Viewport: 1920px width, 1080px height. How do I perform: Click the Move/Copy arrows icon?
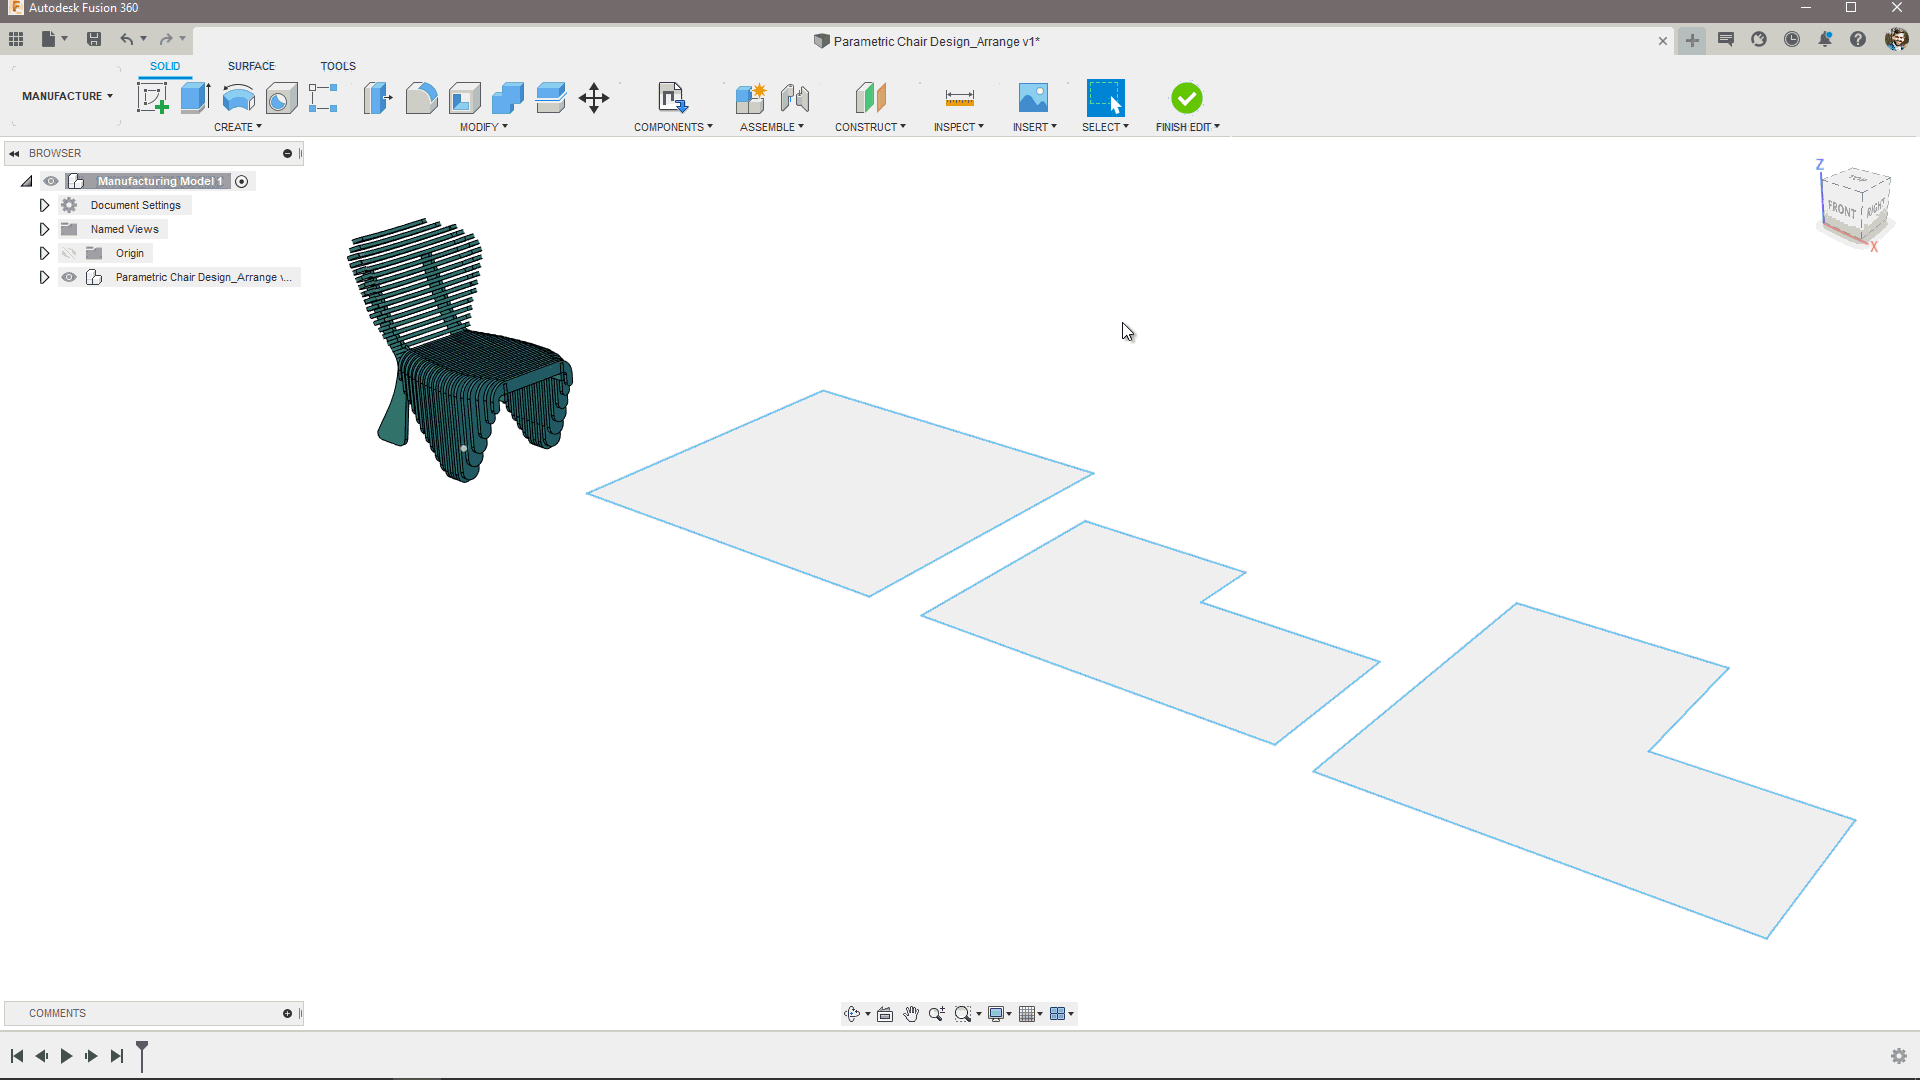click(594, 98)
